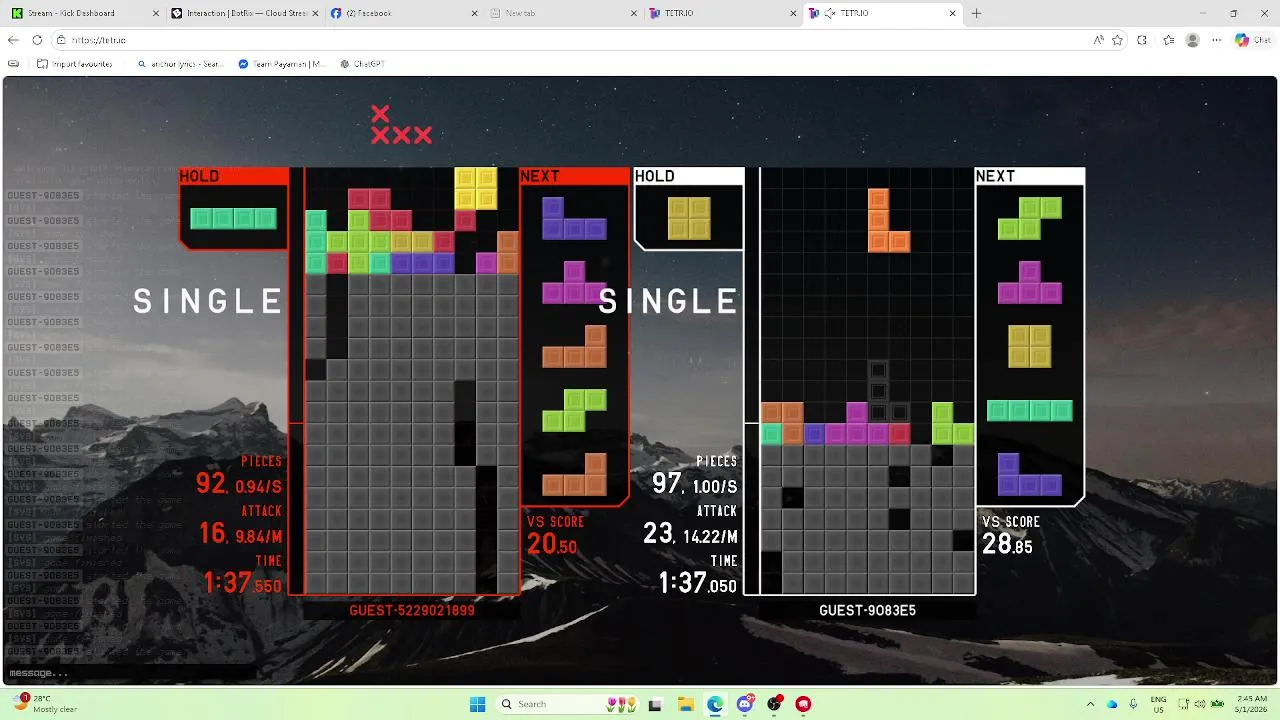
Task: Click the left player's pieces count 92
Action: pyautogui.click(x=211, y=484)
